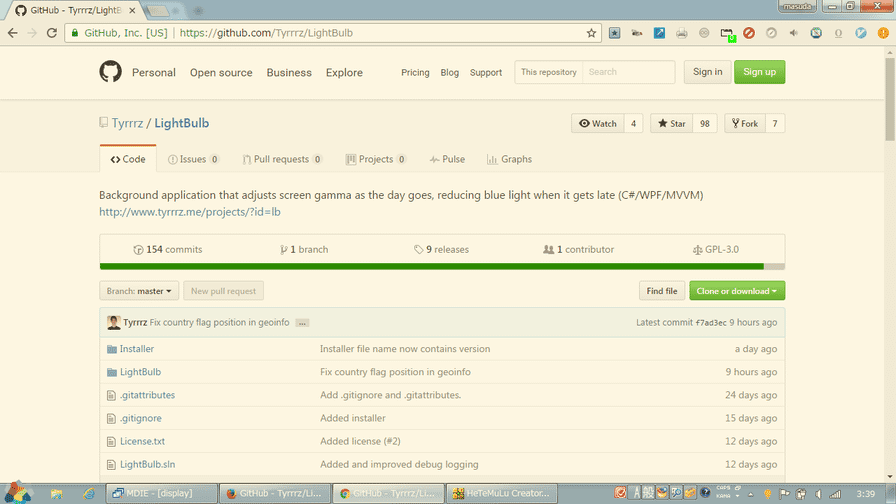Open the Support link
This screenshot has width=896, height=504.
(486, 73)
